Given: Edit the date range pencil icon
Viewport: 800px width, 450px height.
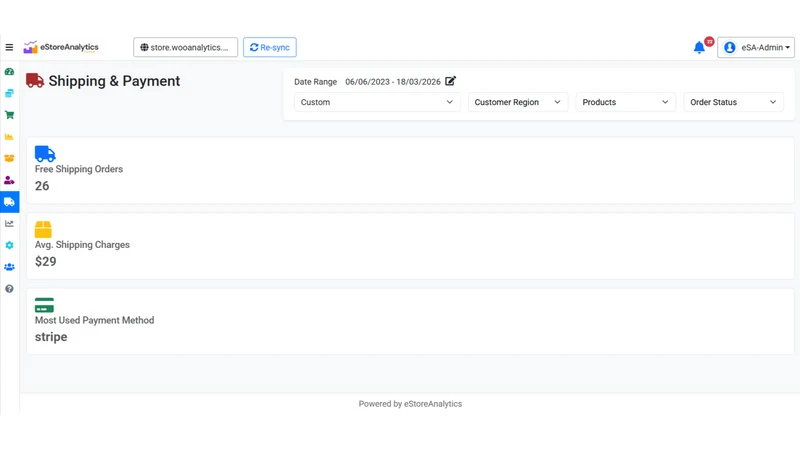Looking at the screenshot, I should tap(450, 81).
